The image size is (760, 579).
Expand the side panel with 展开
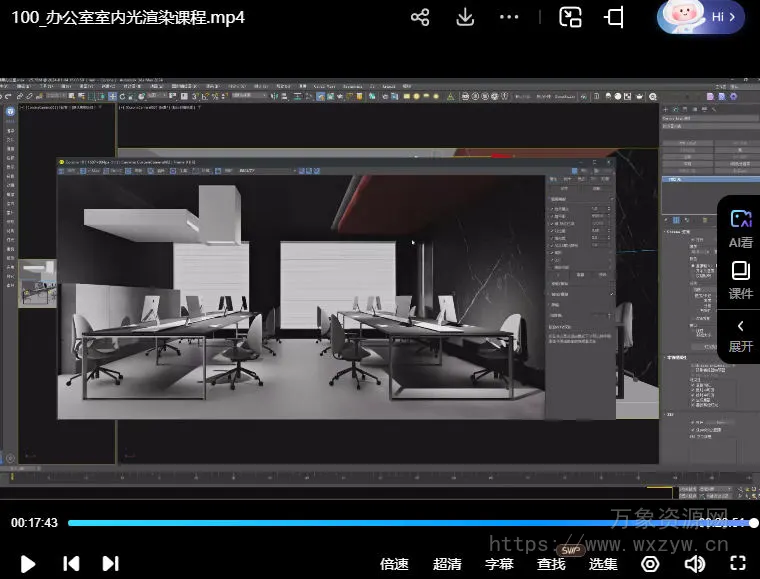tap(740, 334)
